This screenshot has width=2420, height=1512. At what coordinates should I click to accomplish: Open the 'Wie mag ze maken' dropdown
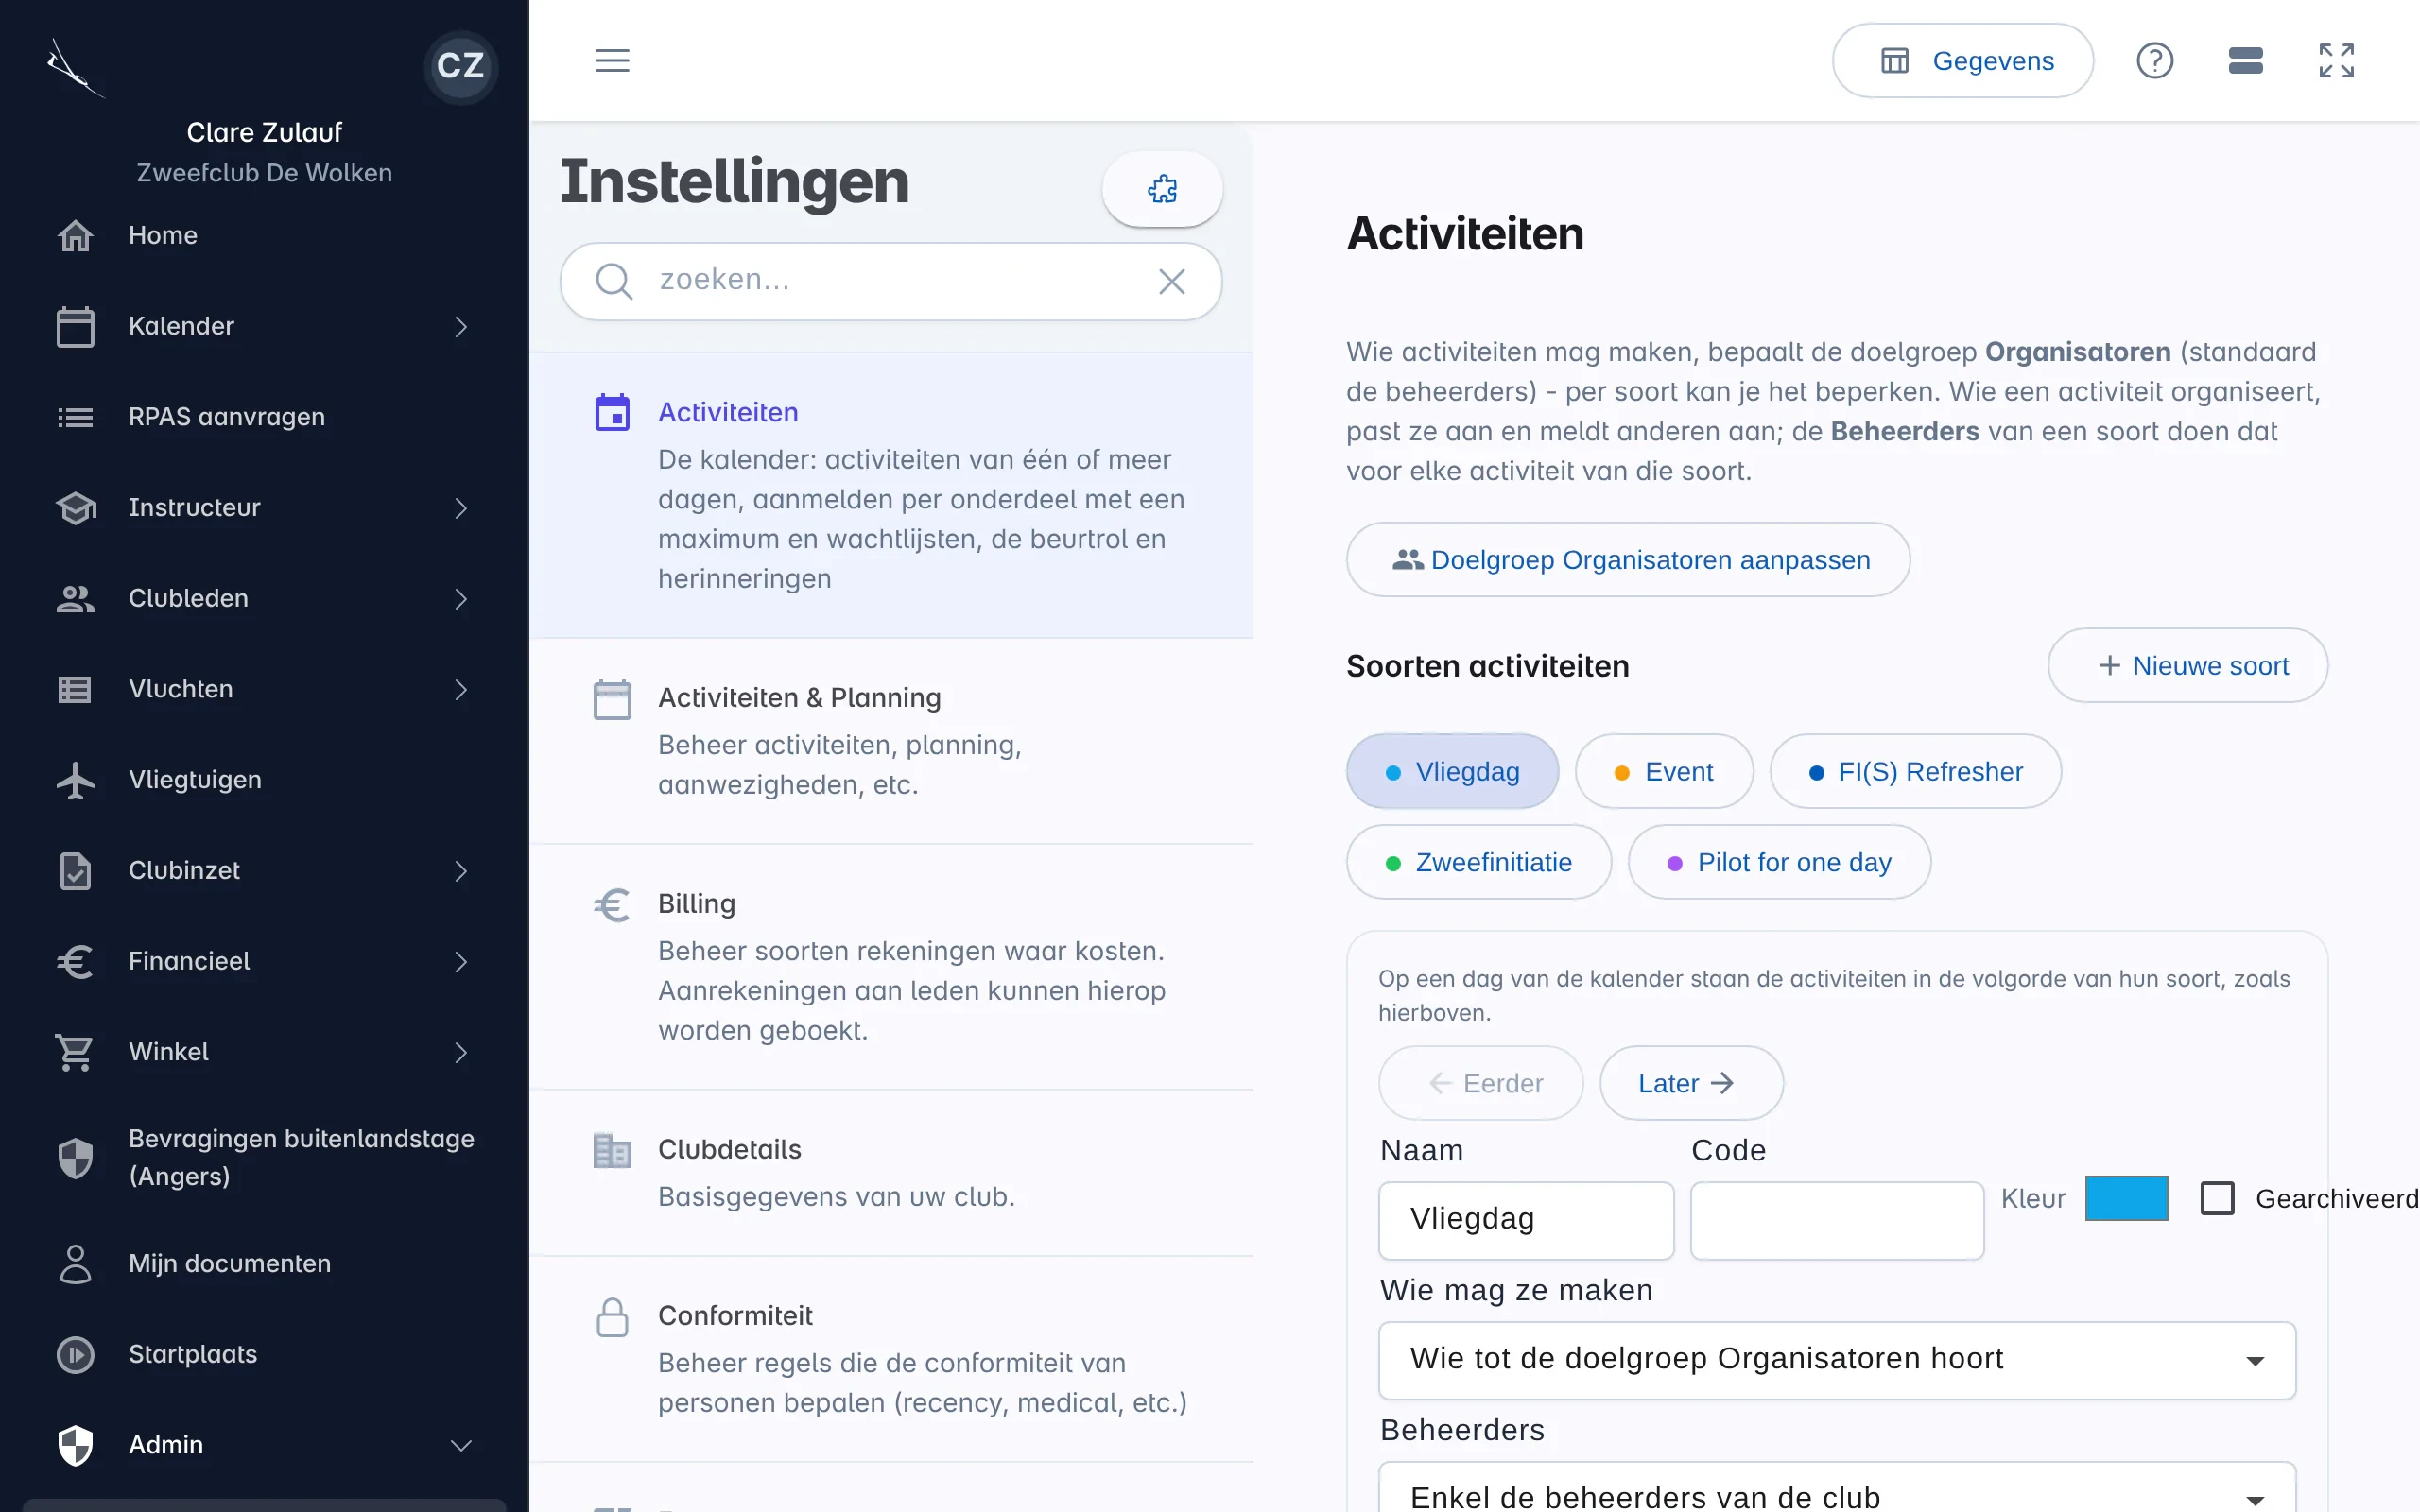click(1836, 1360)
